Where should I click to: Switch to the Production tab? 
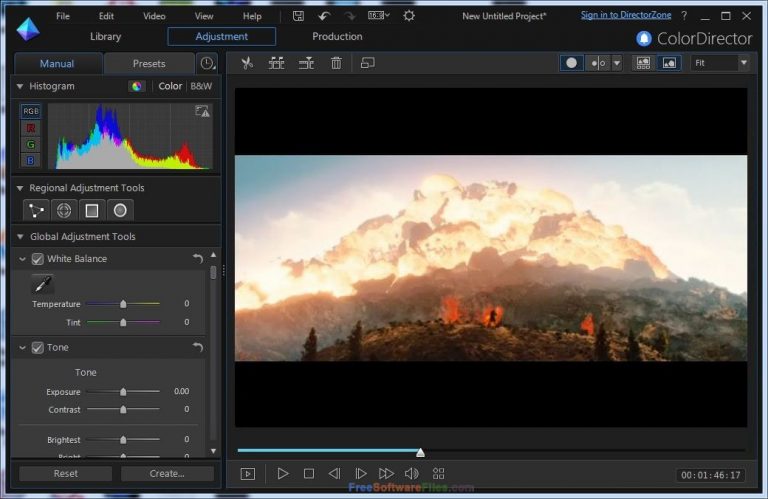pyautogui.click(x=337, y=37)
